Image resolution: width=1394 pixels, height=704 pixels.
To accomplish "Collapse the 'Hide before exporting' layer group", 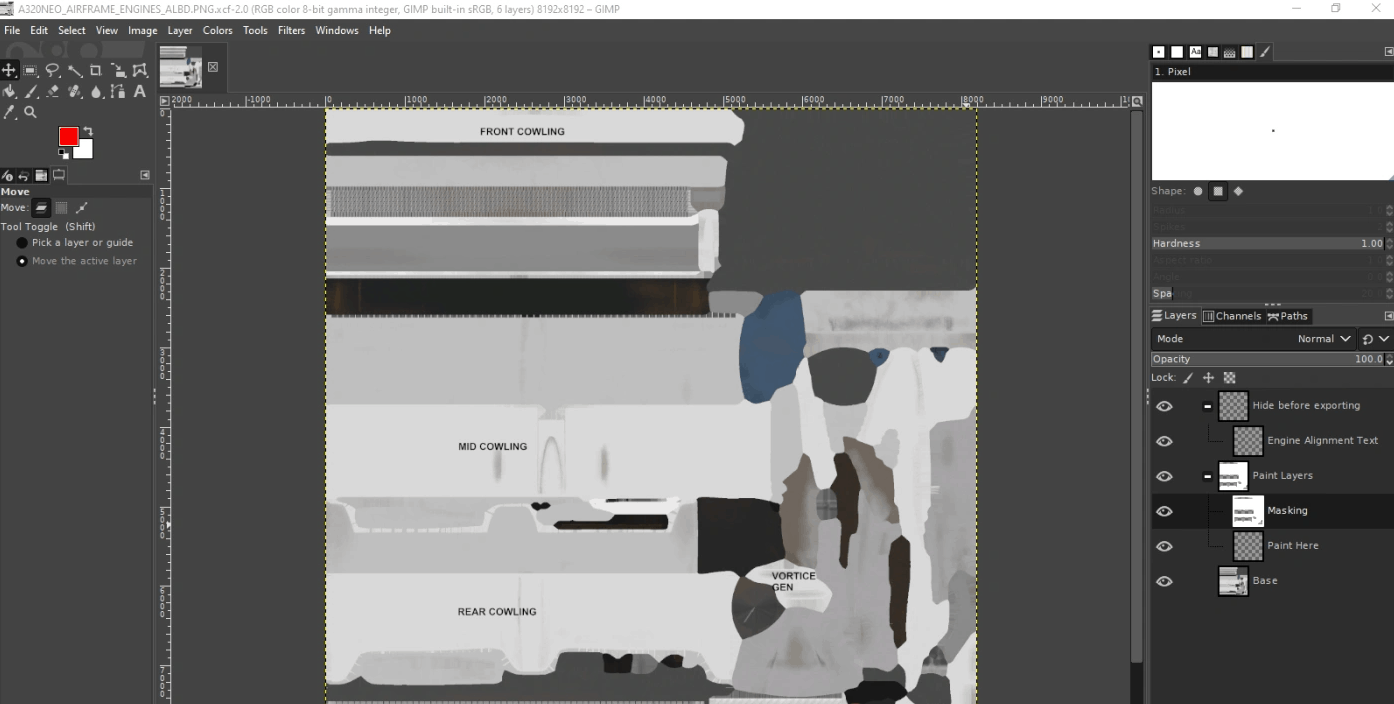I will 1207,406.
